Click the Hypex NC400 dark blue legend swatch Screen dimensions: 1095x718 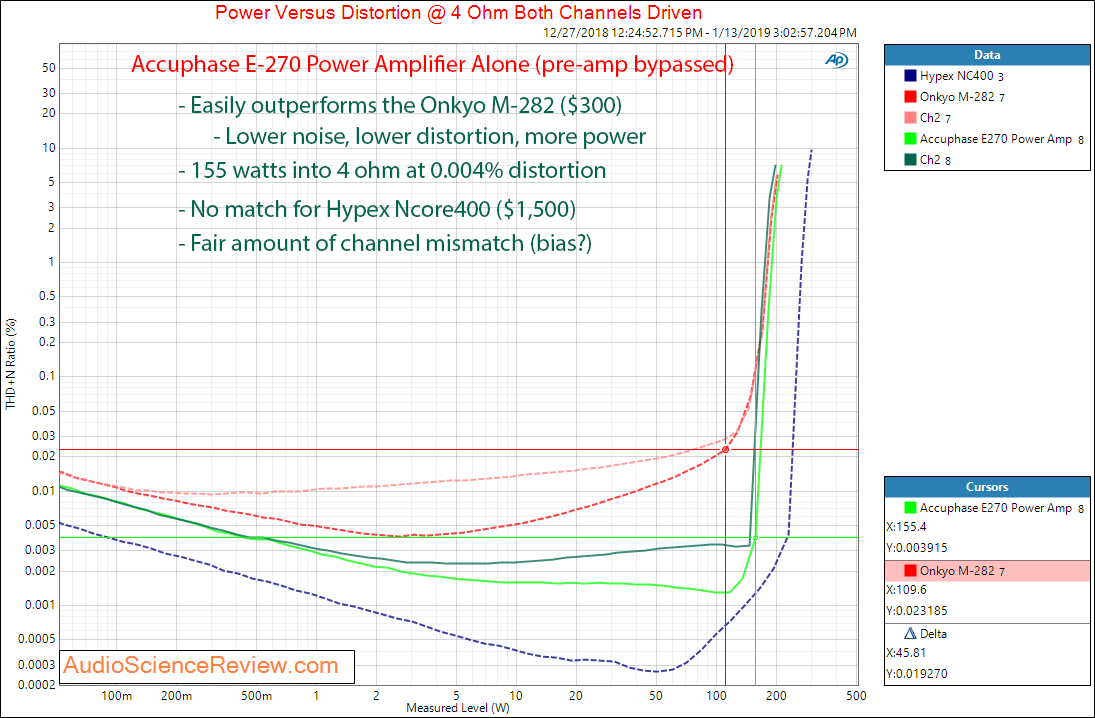(x=910, y=76)
